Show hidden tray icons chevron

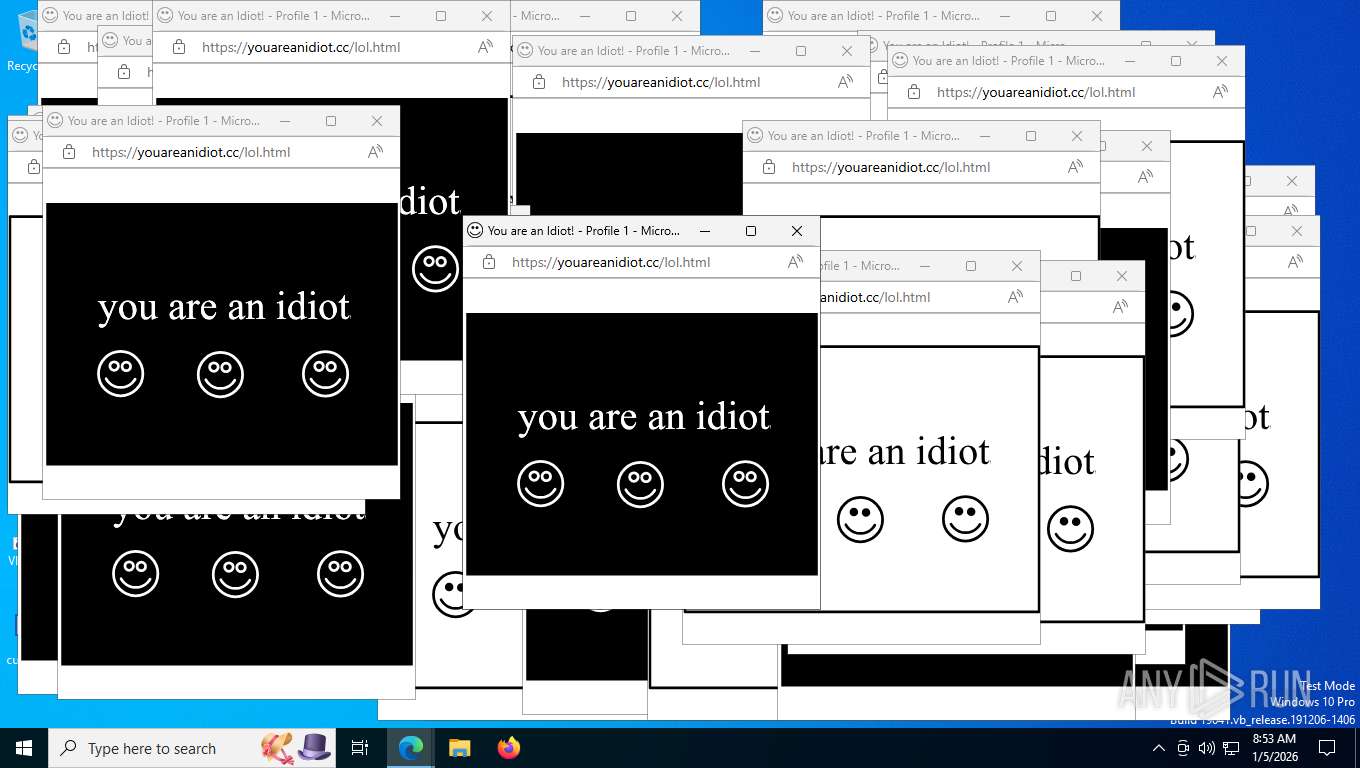[x=1159, y=748]
